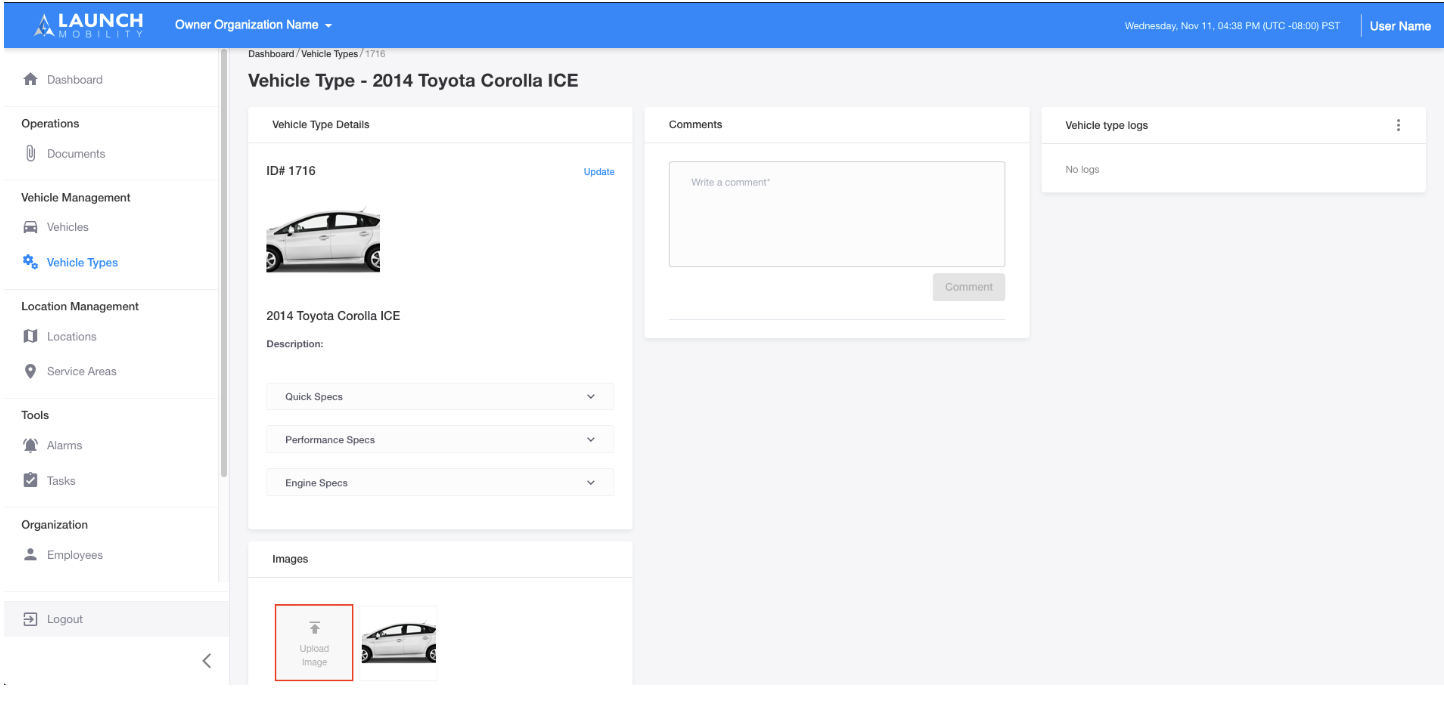Click the Update link
The width and height of the screenshot is (1444, 710).
click(599, 172)
